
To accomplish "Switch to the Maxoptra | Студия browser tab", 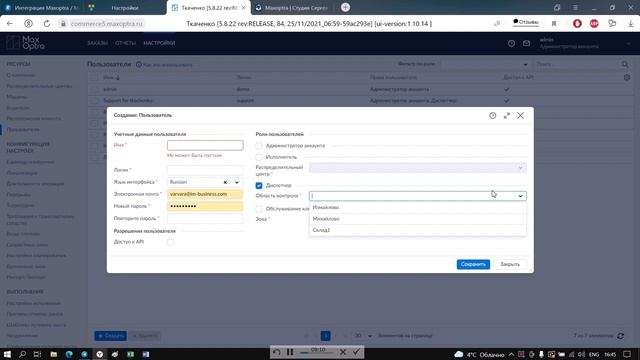I will pyautogui.click(x=292, y=8).
